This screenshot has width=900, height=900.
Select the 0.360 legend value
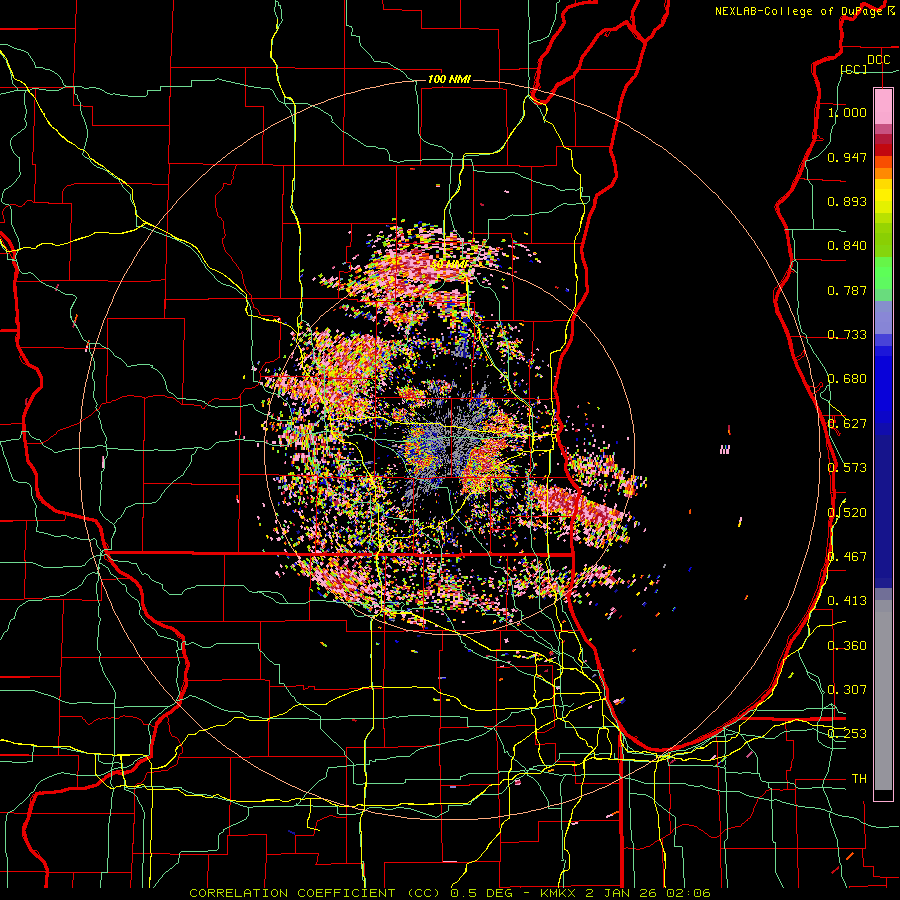pos(847,645)
